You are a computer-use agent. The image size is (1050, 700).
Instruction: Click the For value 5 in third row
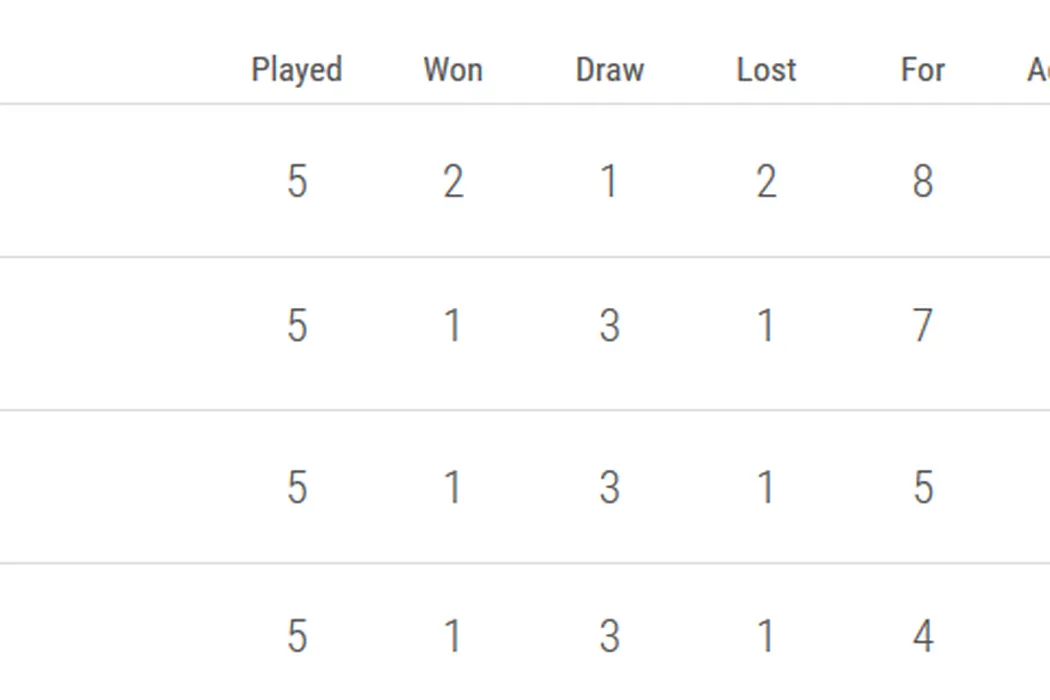click(922, 488)
